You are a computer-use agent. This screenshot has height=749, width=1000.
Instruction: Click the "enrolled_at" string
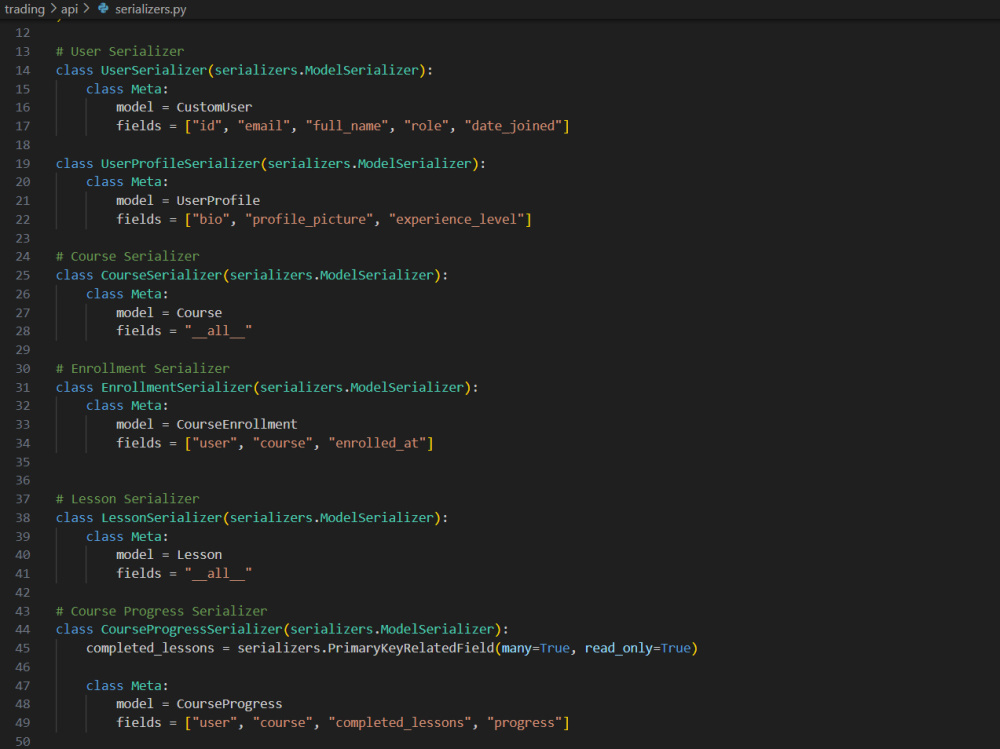click(x=378, y=443)
